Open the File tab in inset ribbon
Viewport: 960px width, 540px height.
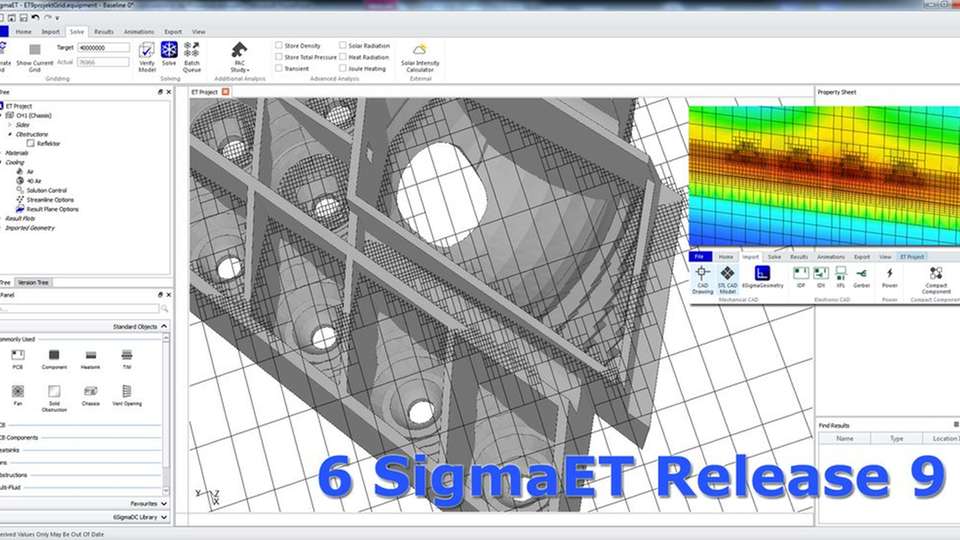click(x=699, y=257)
